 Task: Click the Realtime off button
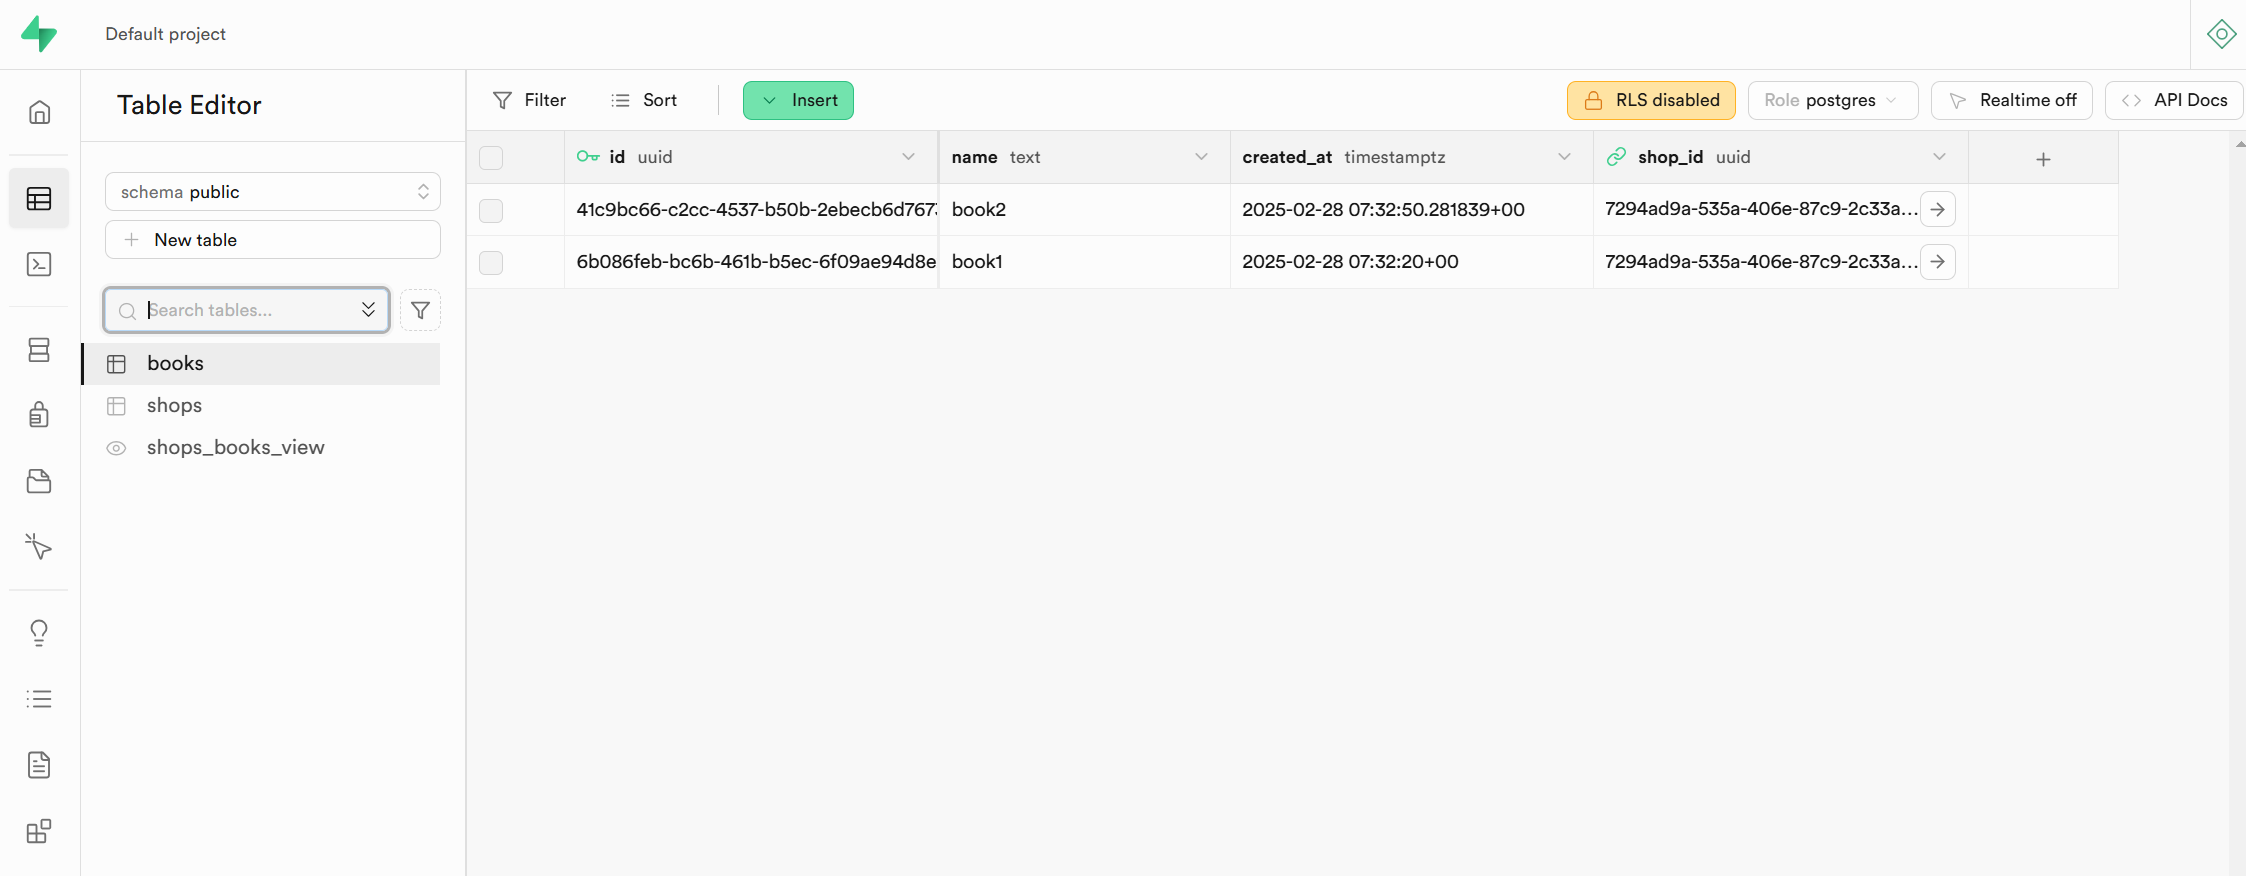click(x=2012, y=100)
